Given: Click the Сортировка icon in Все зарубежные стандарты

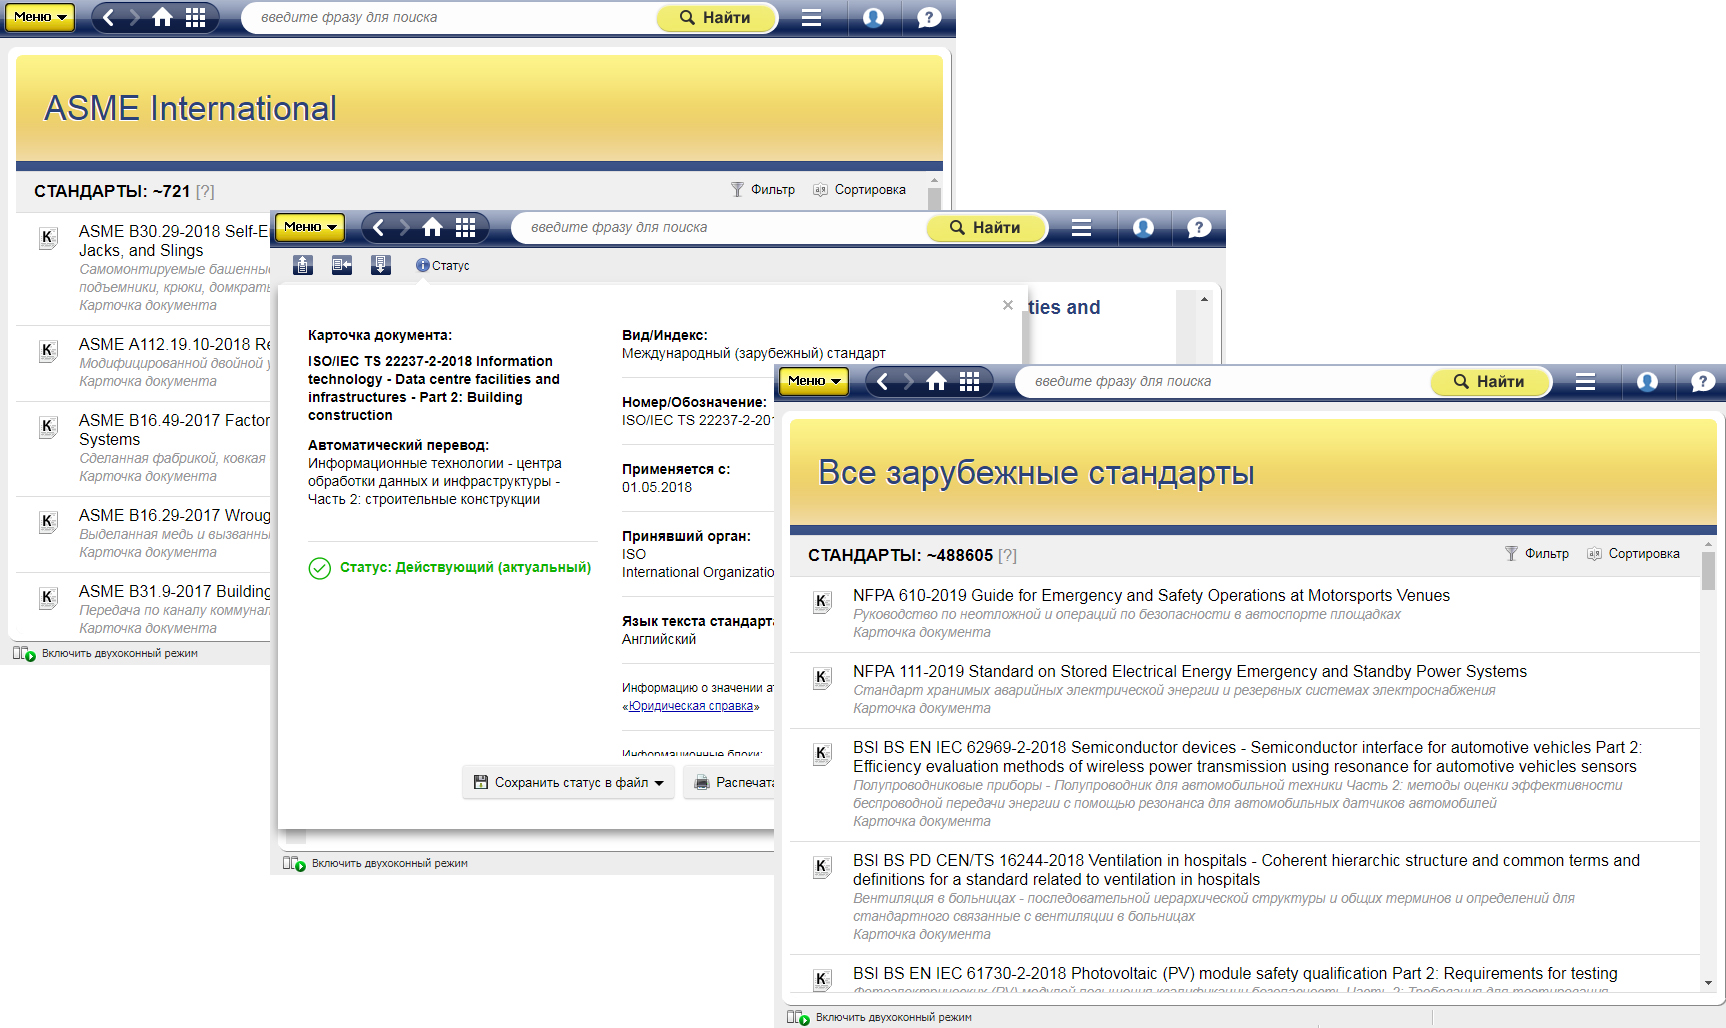Looking at the screenshot, I should coord(1594,554).
